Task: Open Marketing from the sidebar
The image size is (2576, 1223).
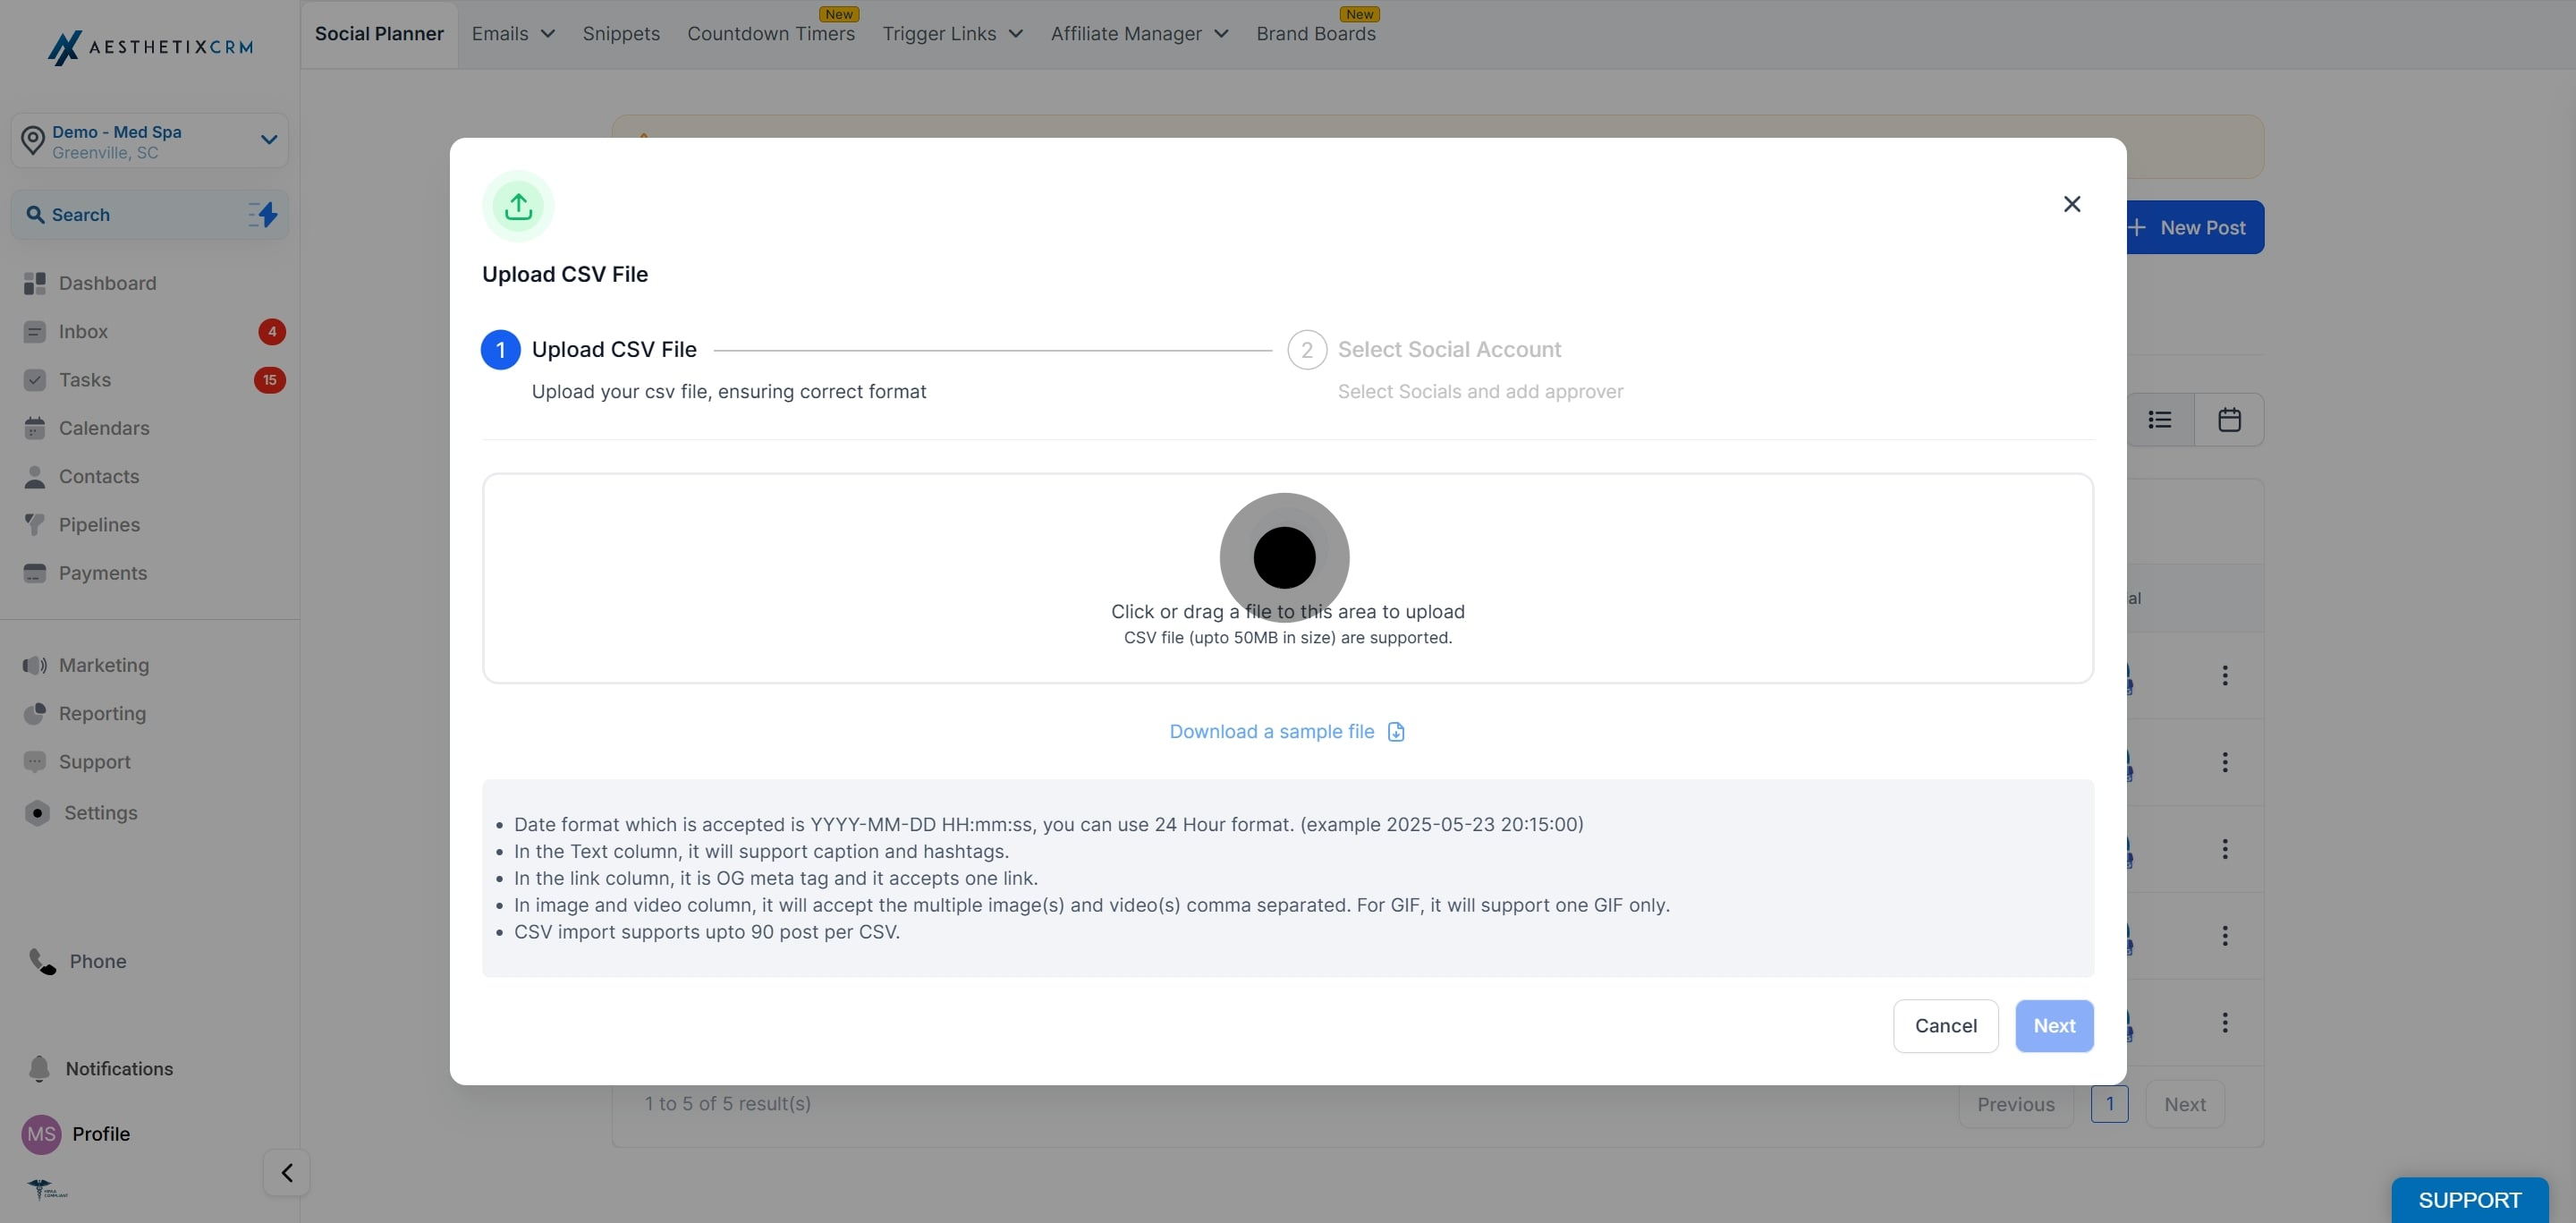Action: (x=104, y=665)
